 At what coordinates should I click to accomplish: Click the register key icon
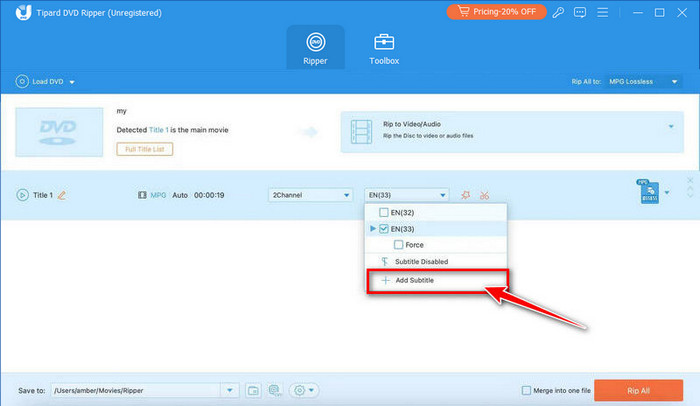click(x=558, y=13)
